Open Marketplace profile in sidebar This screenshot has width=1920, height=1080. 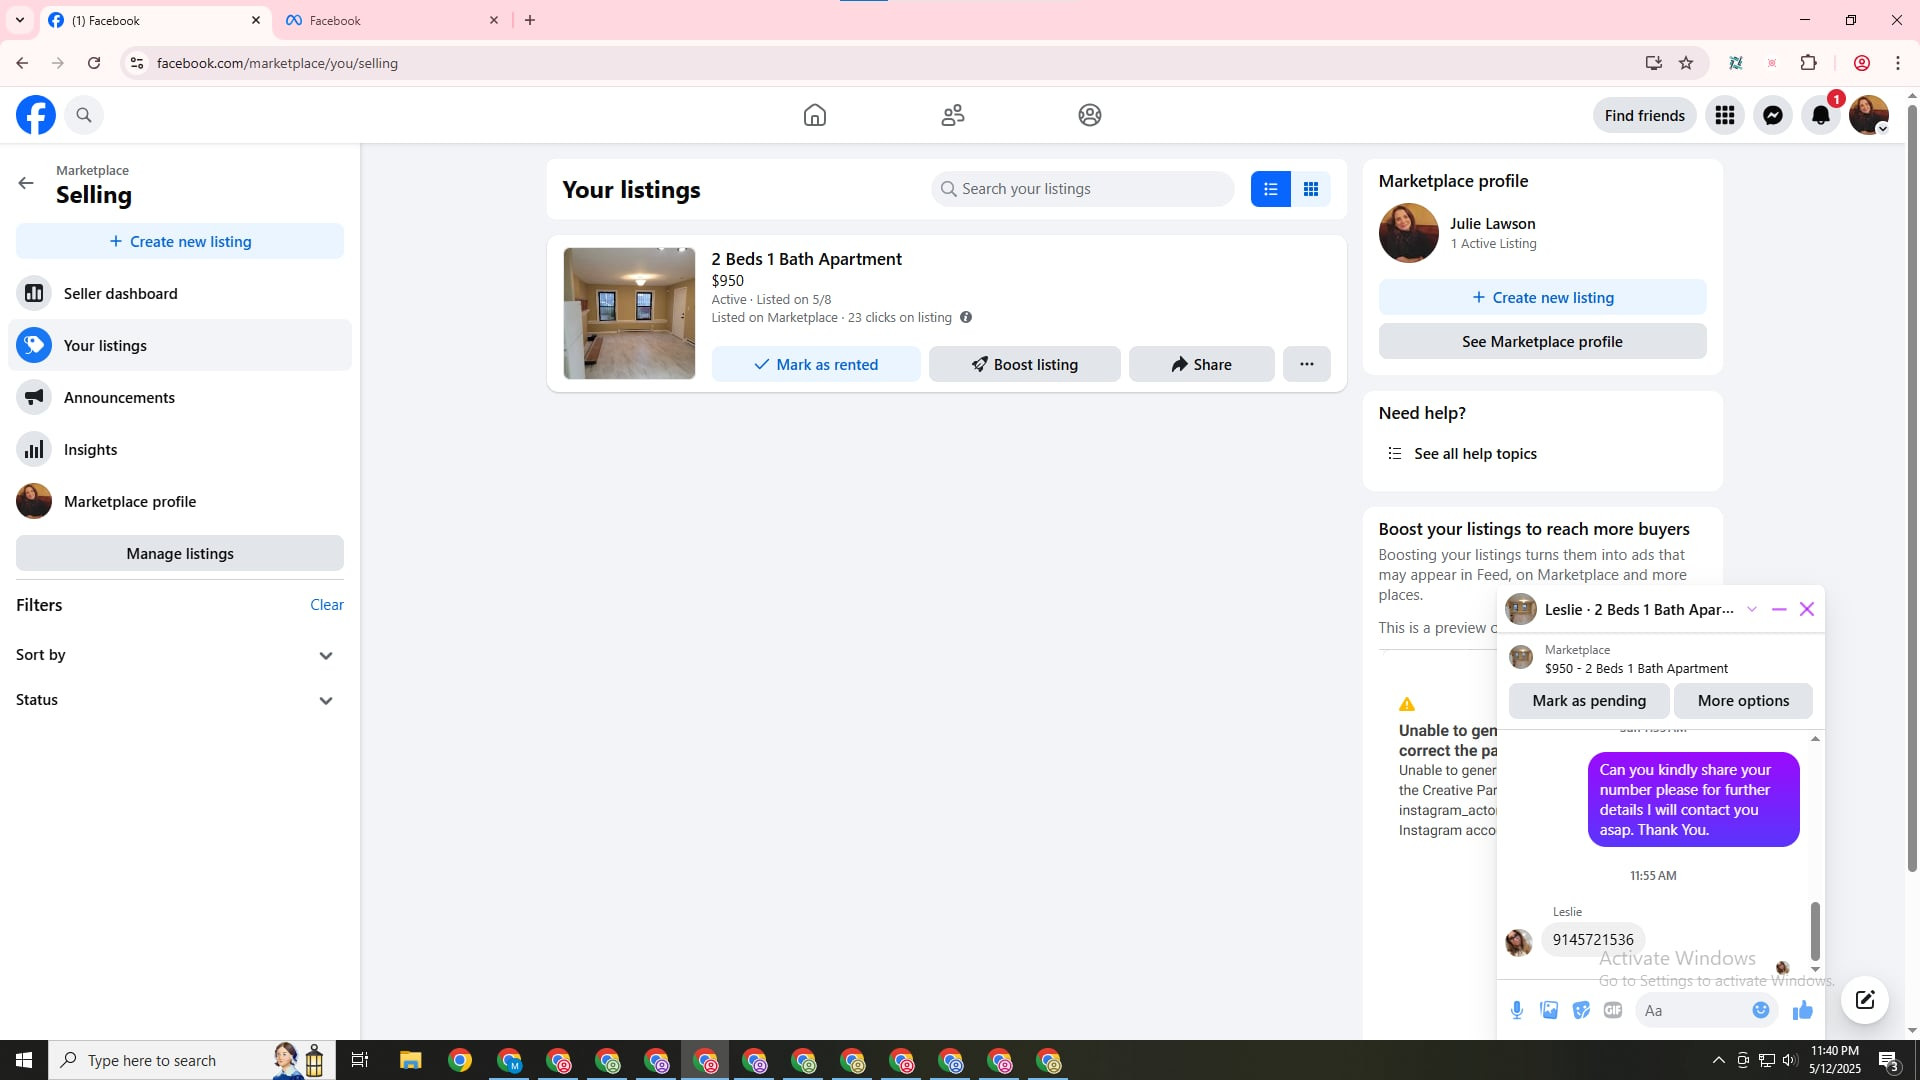(x=180, y=501)
